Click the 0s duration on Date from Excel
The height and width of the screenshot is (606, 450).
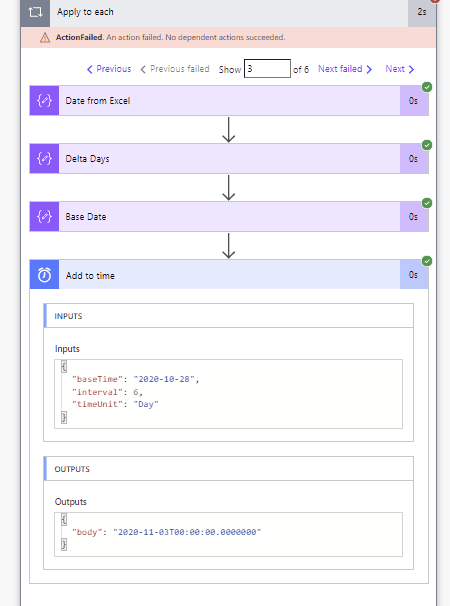coord(413,100)
